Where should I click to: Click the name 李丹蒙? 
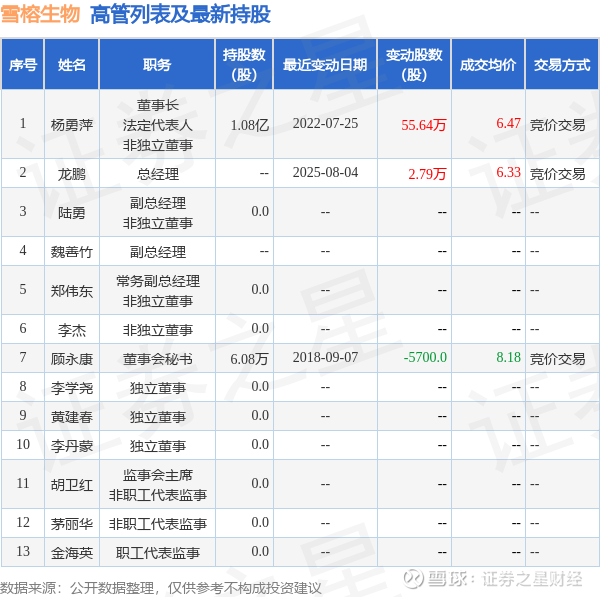pyautogui.click(x=72, y=446)
